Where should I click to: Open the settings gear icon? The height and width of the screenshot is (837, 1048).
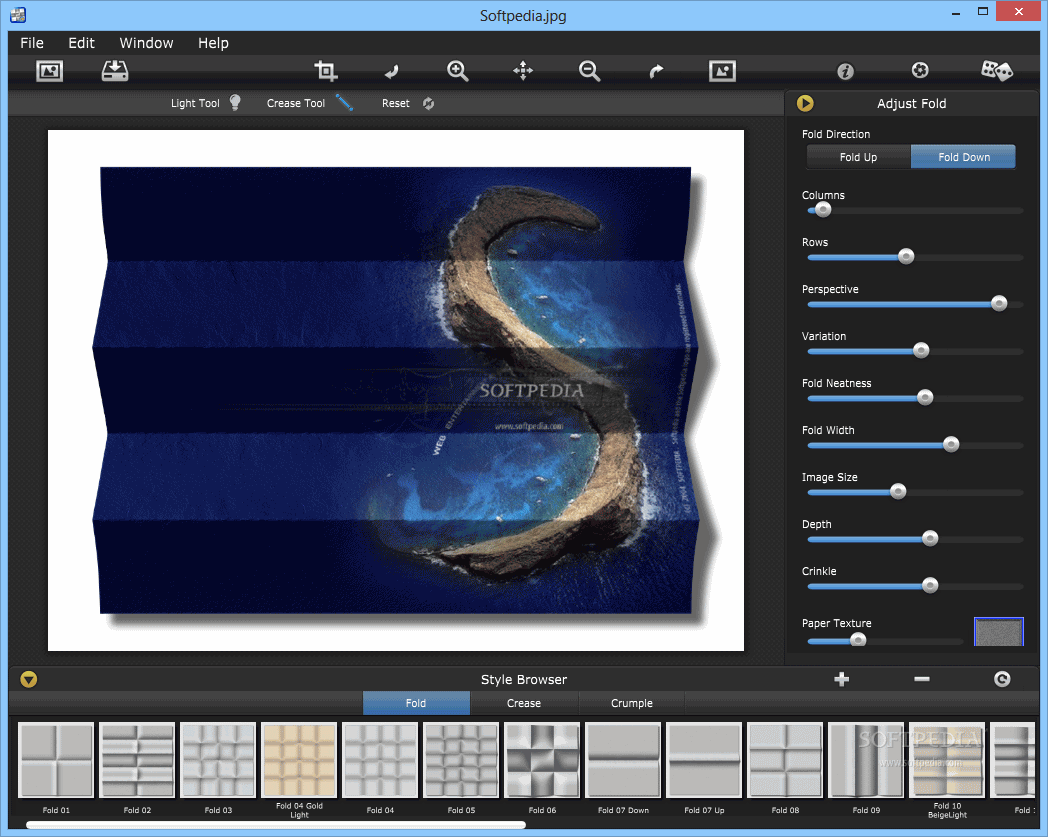click(x=920, y=70)
